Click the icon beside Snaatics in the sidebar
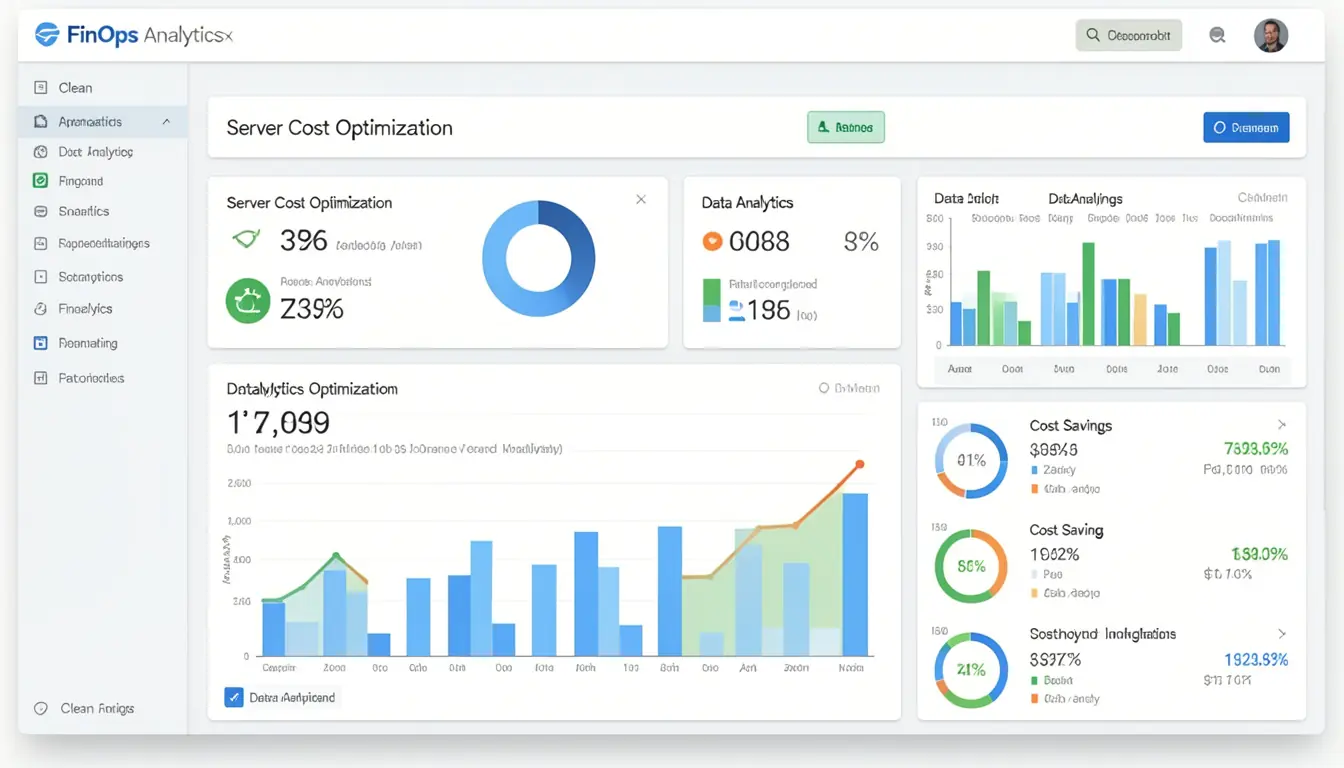 [x=41, y=212]
